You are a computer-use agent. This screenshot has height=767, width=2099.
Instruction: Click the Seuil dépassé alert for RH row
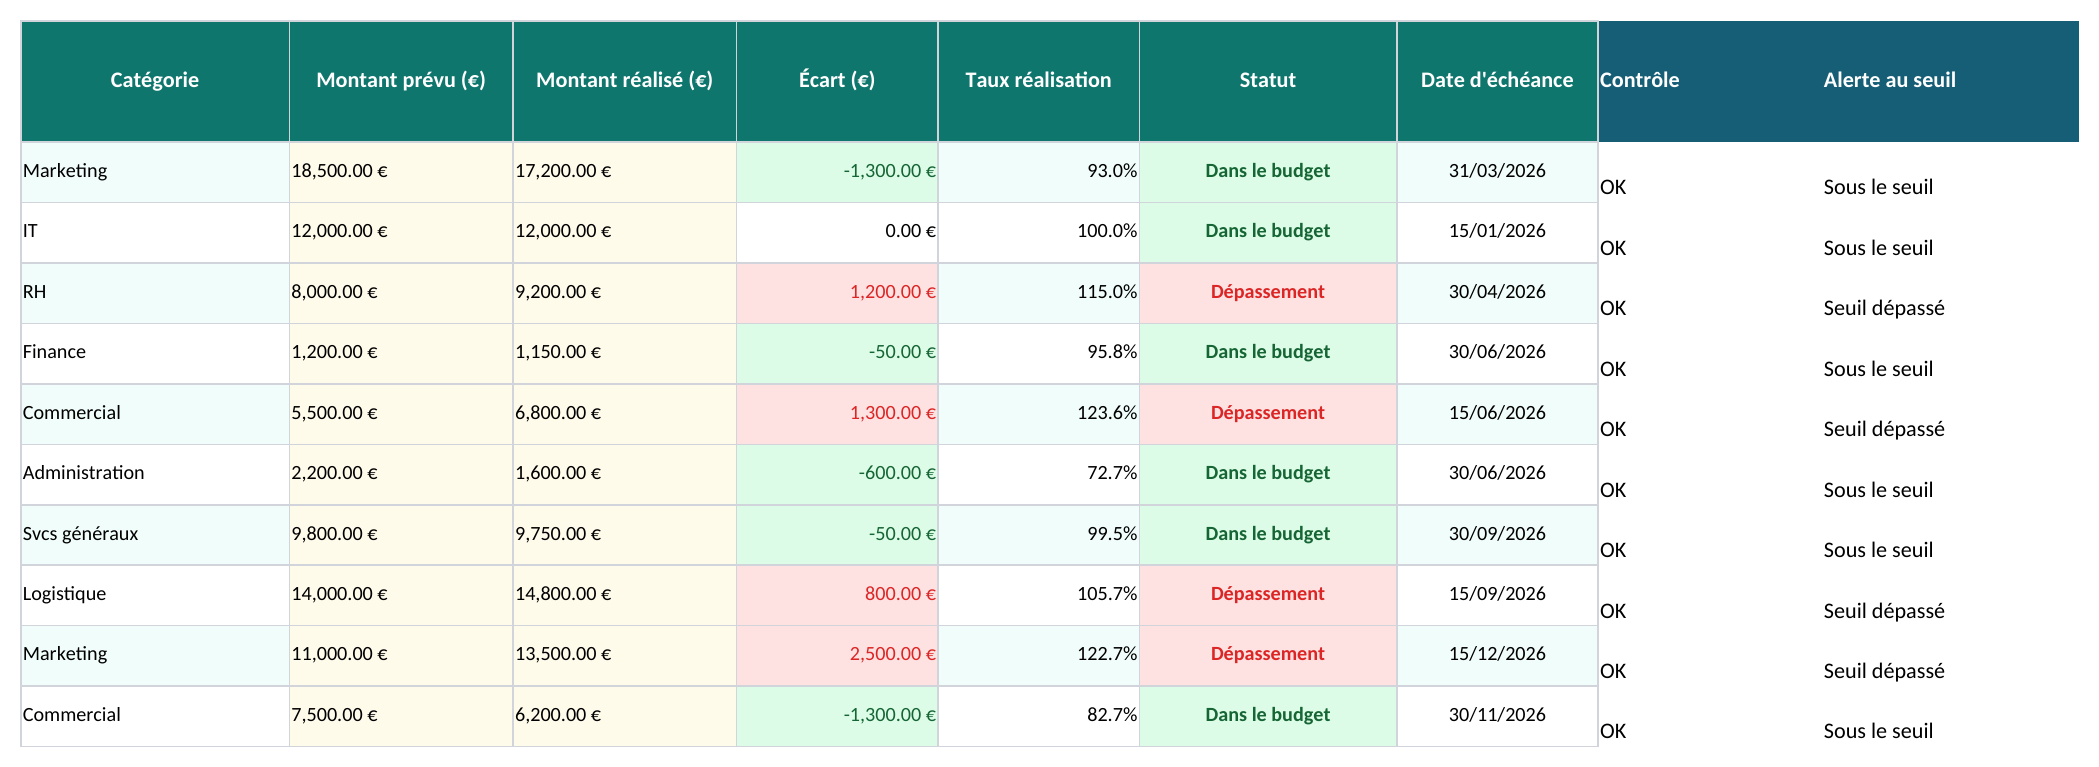click(1884, 308)
